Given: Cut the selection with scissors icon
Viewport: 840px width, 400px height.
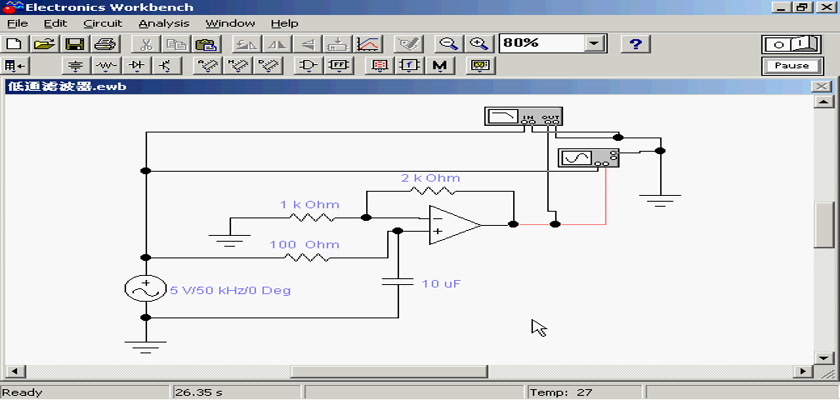Looking at the screenshot, I should [x=145, y=44].
